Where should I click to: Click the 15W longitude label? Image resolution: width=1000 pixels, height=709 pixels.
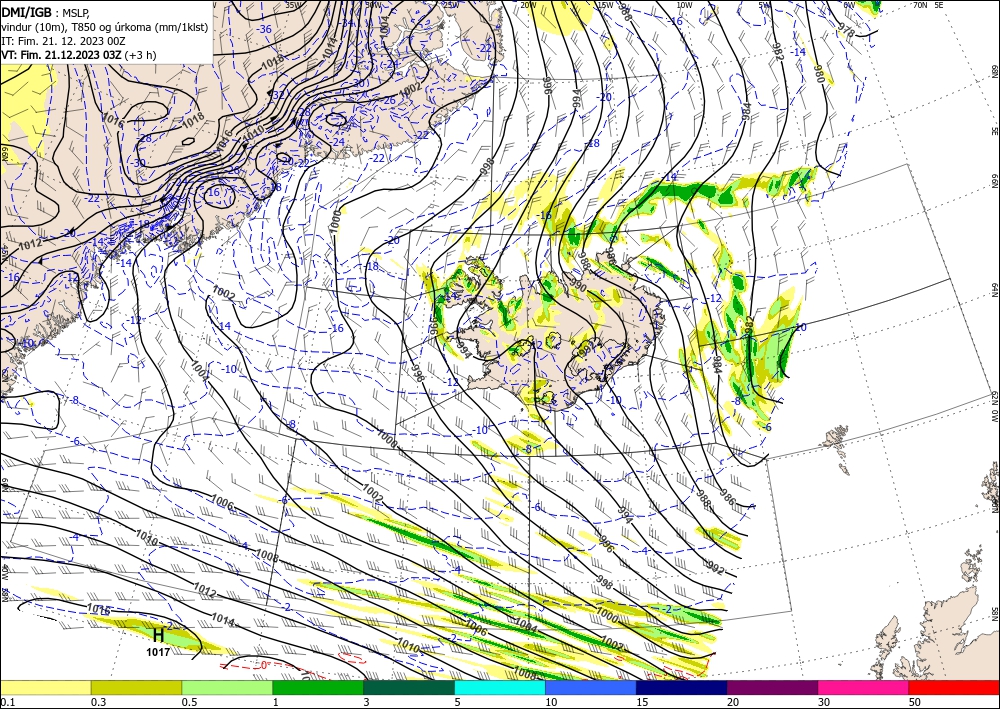(x=605, y=5)
